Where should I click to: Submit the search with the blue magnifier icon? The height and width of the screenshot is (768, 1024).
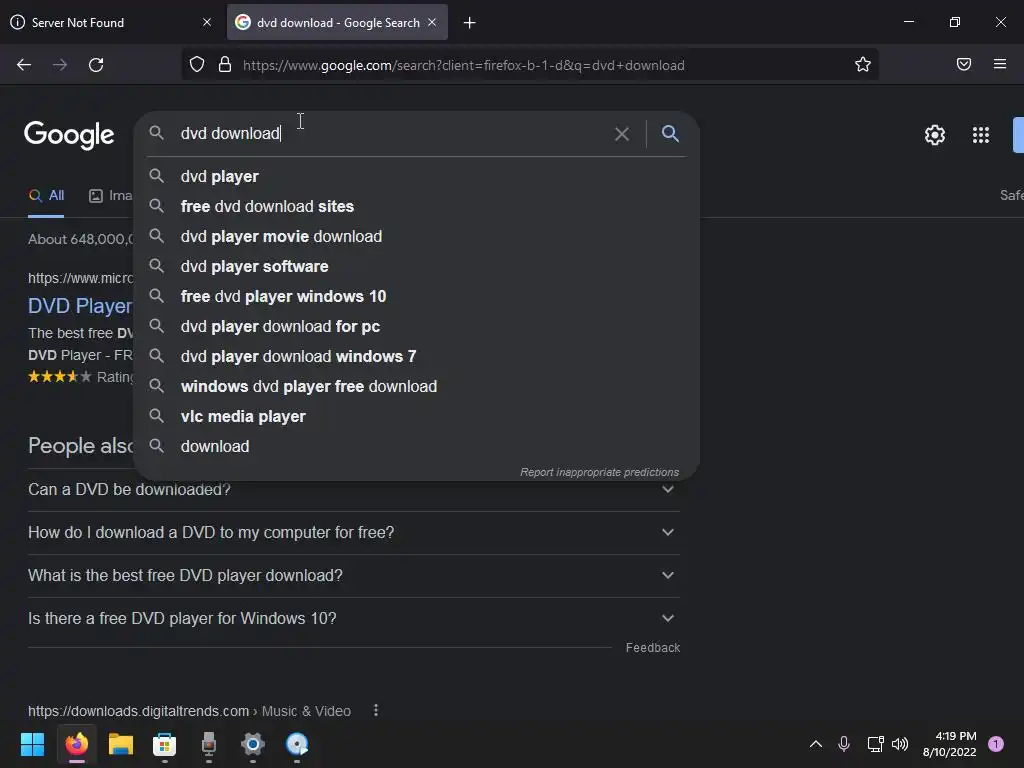(670, 133)
